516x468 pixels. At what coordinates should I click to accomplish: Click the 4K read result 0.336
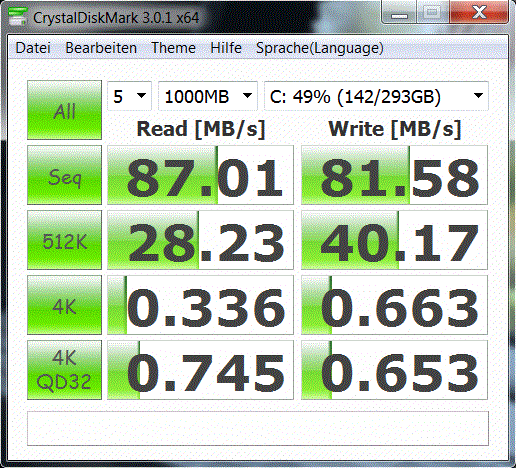pos(200,305)
